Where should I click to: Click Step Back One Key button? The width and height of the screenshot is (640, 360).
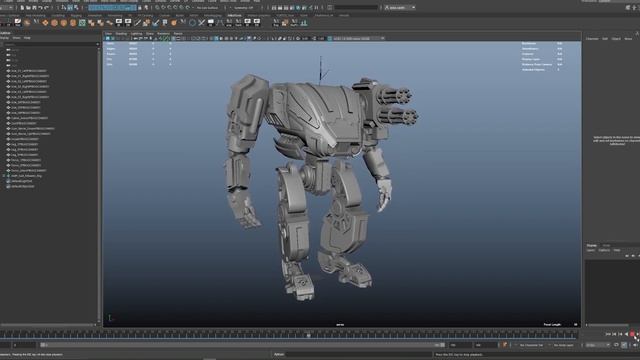(614, 334)
